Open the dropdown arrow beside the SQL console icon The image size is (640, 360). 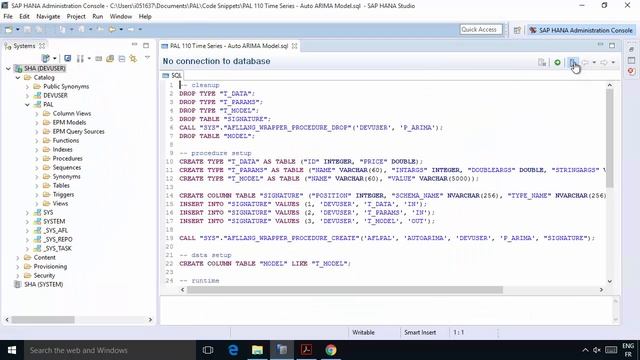coord(89,59)
